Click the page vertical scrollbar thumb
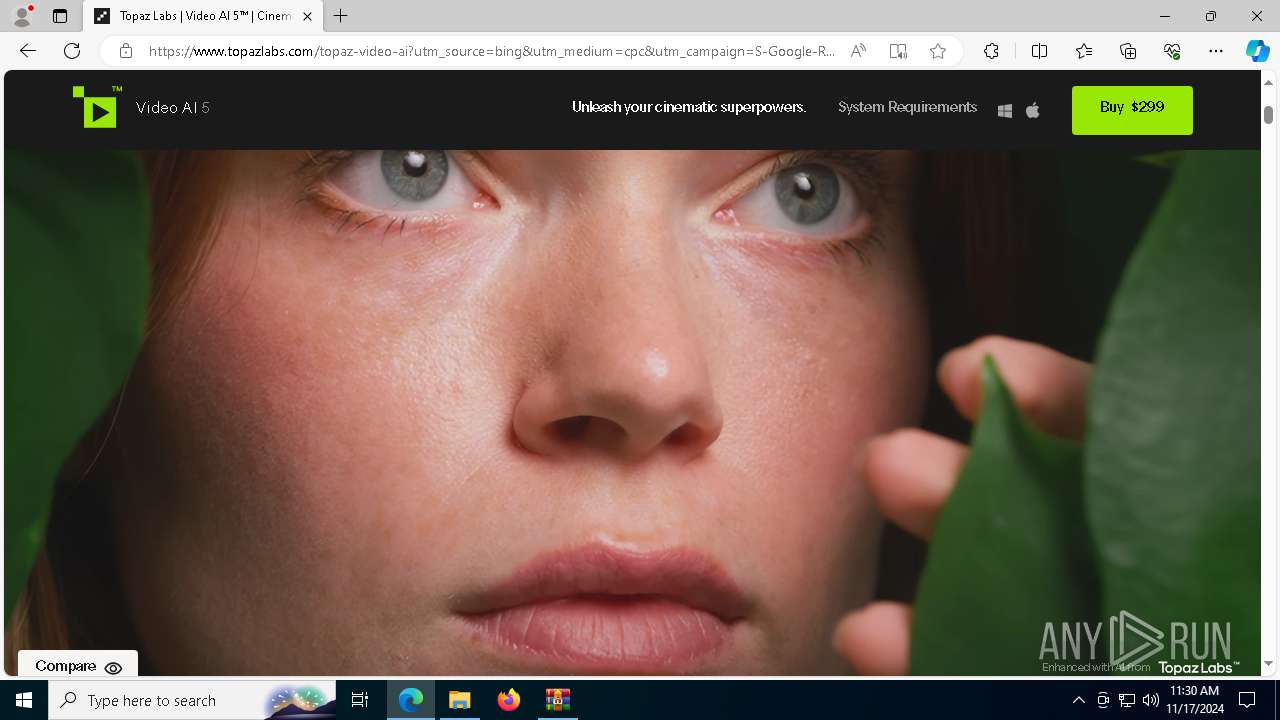This screenshot has width=1280, height=720. point(1269,114)
